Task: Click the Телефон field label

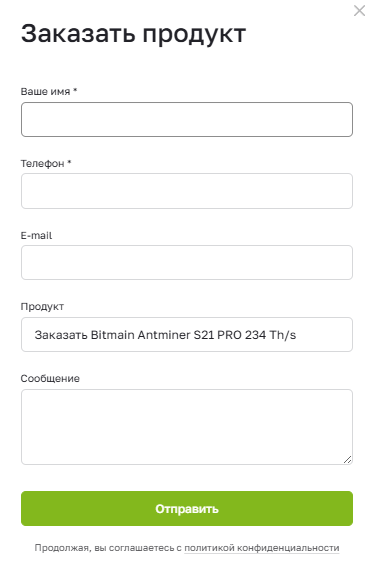Action: click(x=42, y=164)
